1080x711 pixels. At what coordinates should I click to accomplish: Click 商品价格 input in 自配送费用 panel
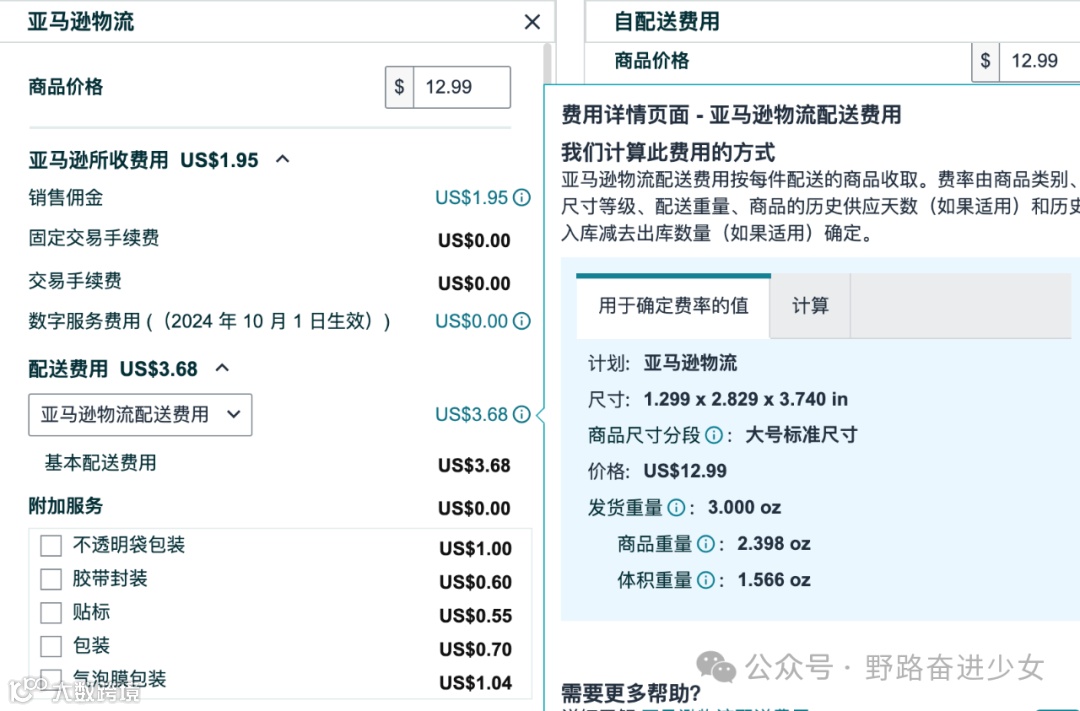pos(1039,61)
